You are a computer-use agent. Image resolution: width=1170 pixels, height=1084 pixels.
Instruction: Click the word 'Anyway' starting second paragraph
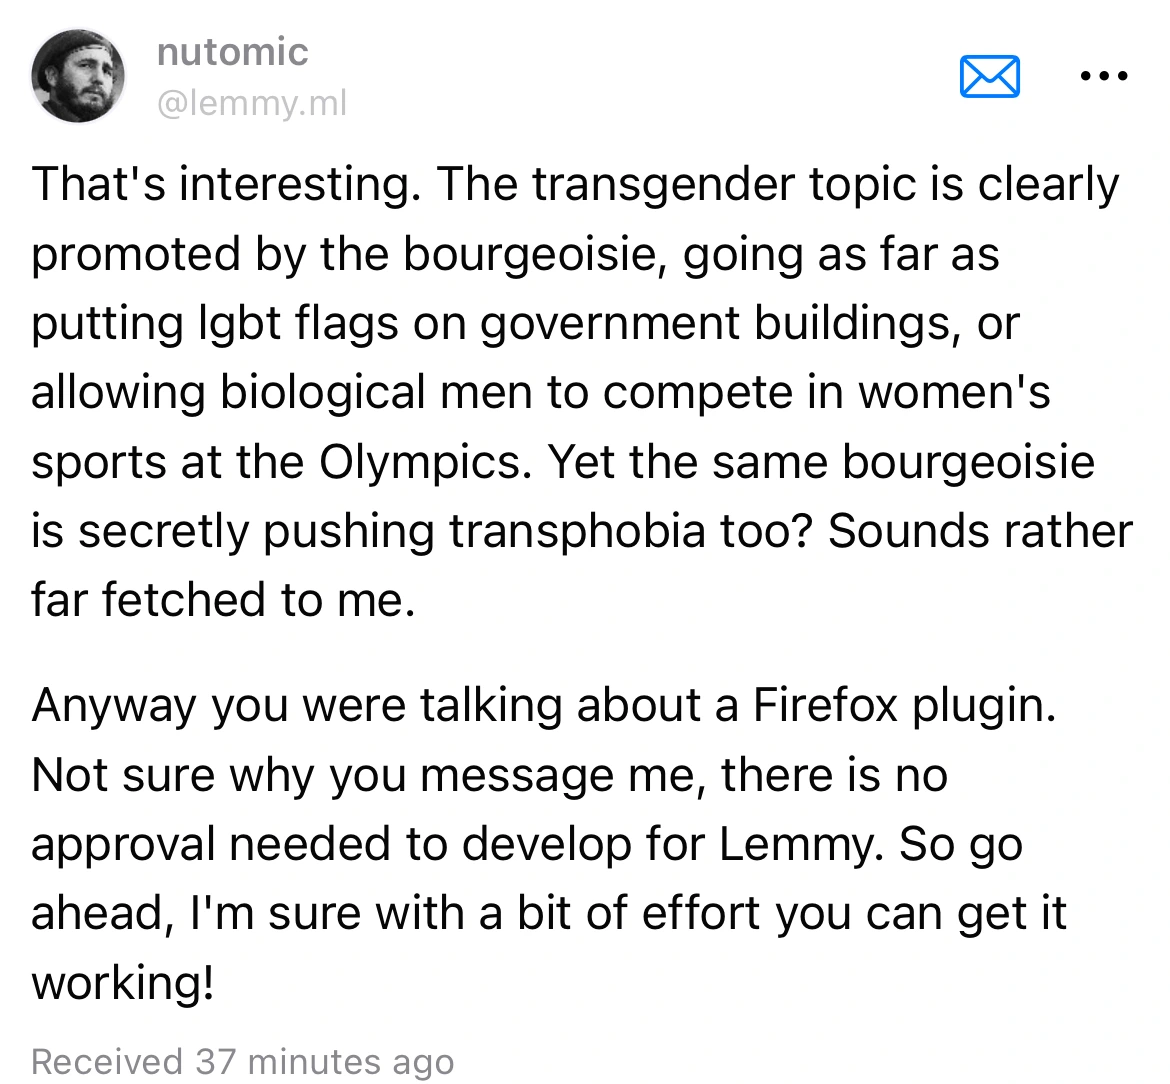click(114, 705)
